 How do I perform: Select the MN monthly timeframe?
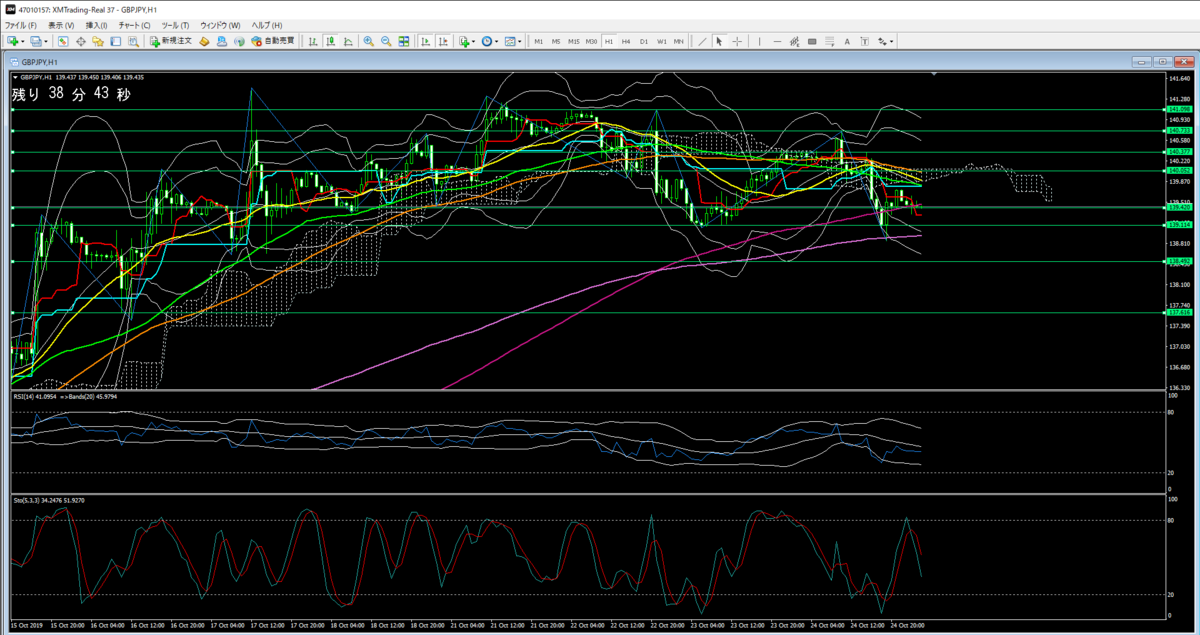coord(679,41)
